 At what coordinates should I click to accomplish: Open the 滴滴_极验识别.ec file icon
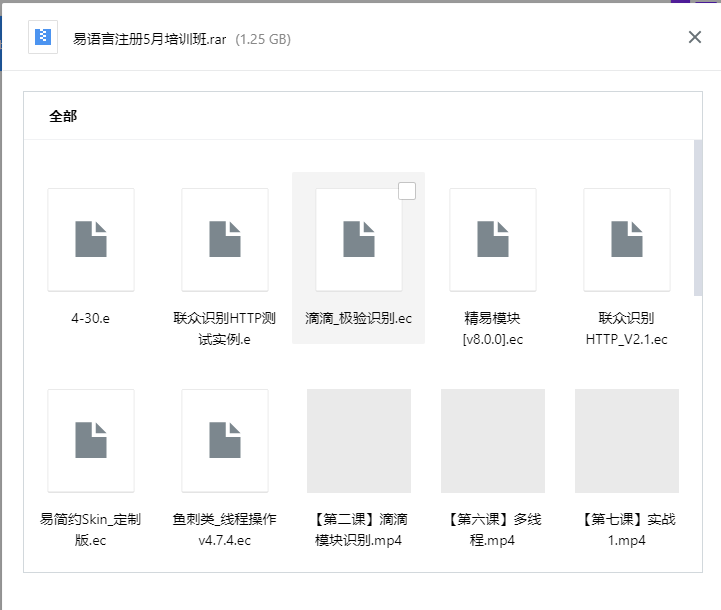coord(359,239)
